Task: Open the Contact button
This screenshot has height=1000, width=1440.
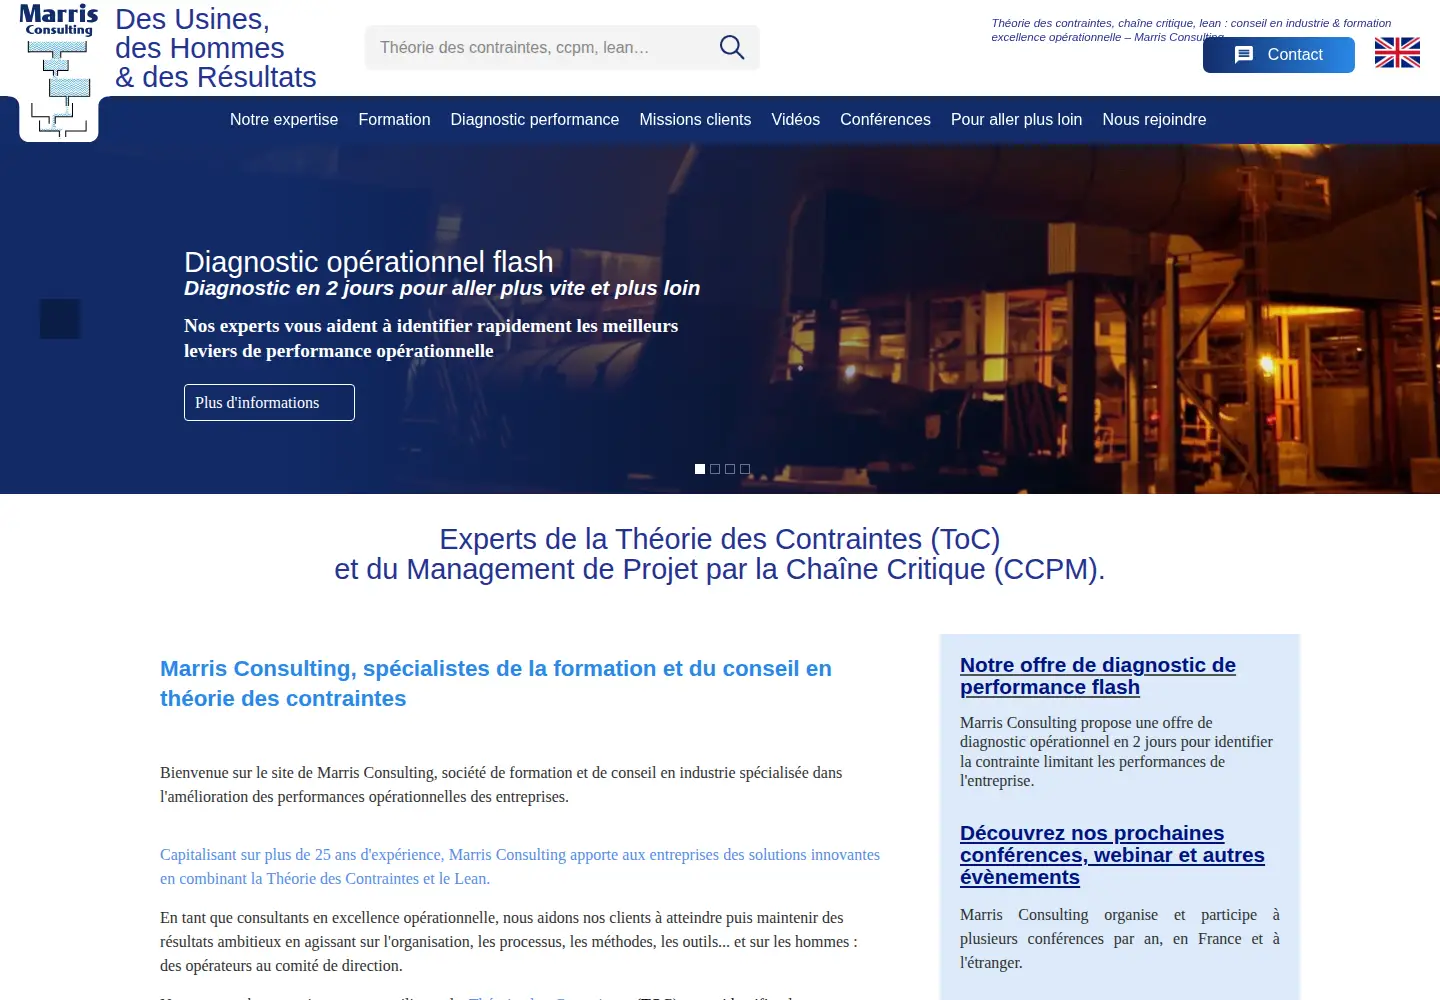Action: (x=1279, y=55)
